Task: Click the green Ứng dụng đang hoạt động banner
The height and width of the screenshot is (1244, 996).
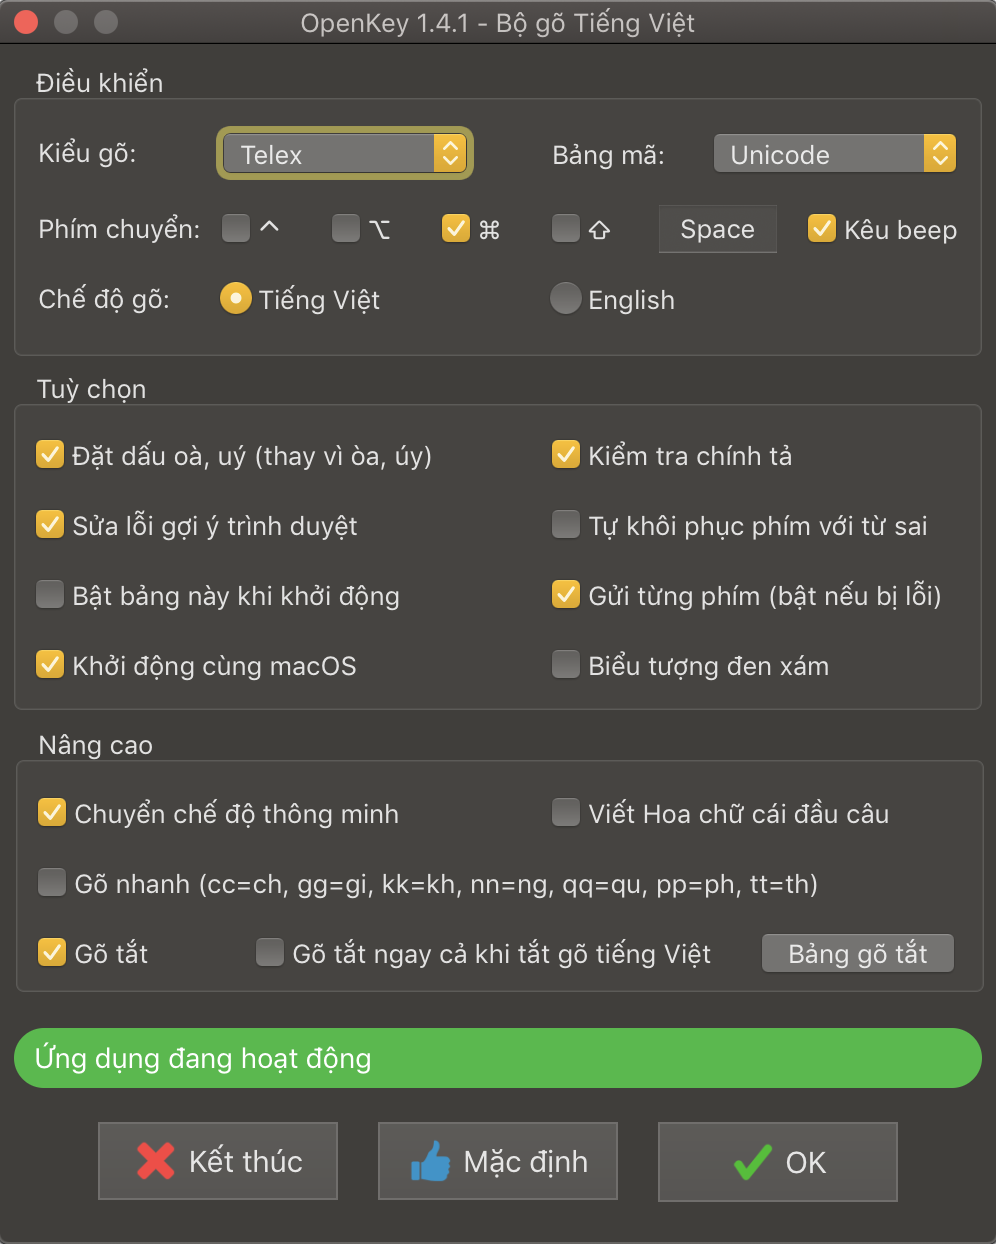Action: coord(498,1058)
